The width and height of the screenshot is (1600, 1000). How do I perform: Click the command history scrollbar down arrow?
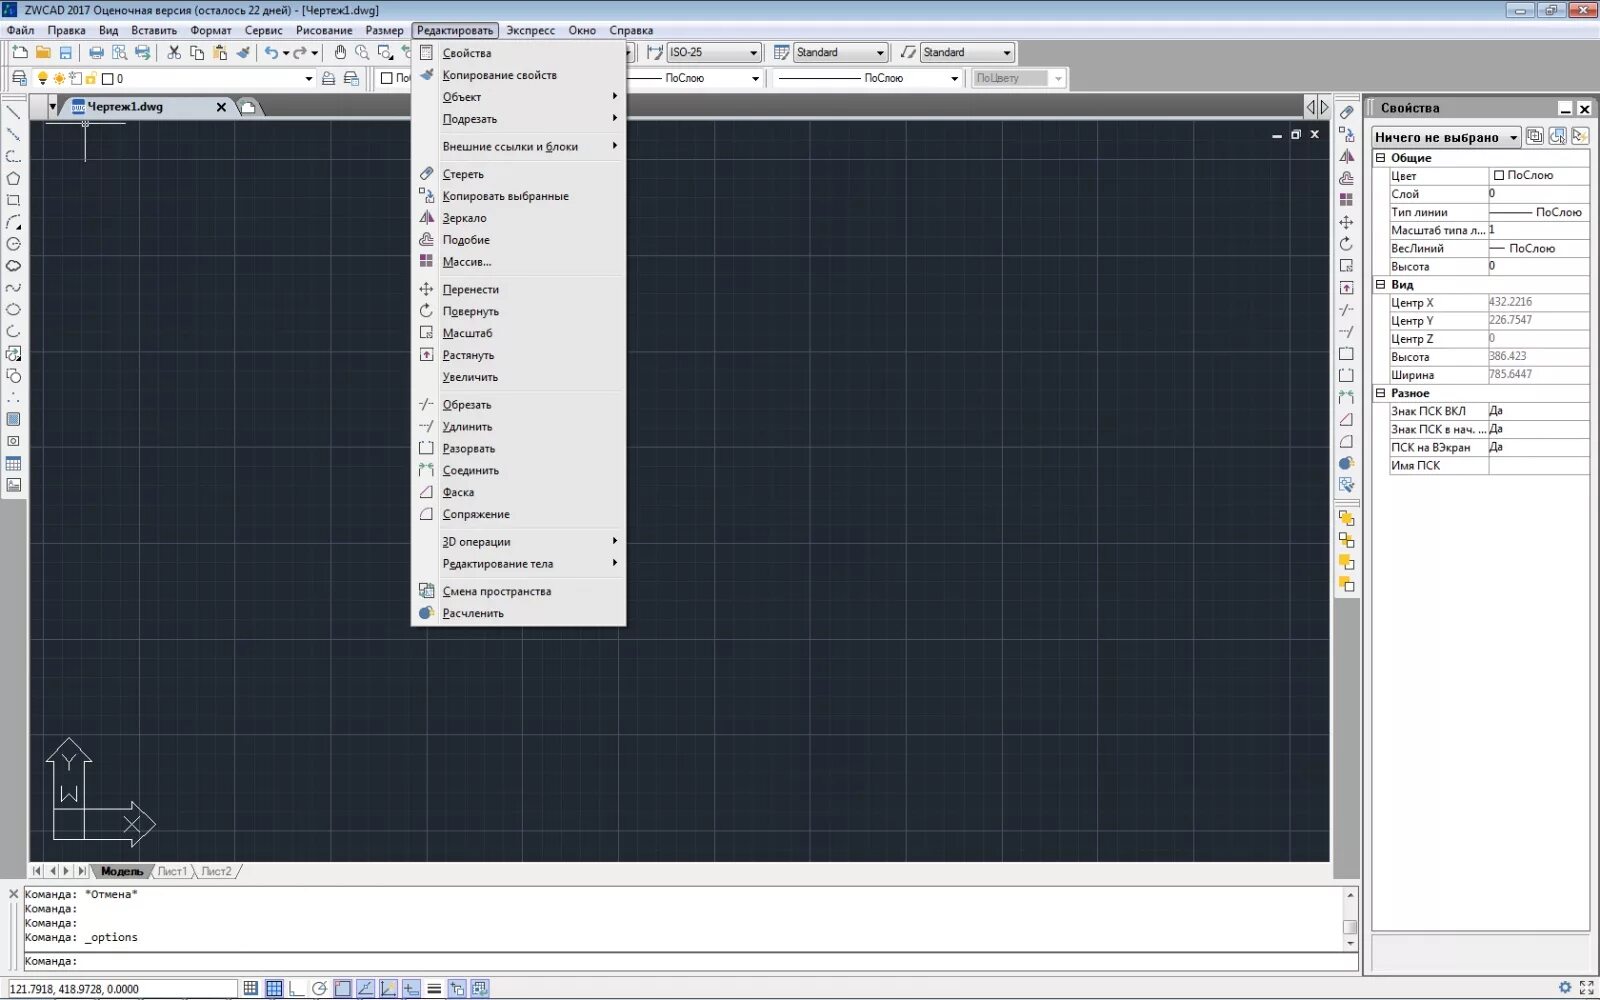[x=1350, y=943]
